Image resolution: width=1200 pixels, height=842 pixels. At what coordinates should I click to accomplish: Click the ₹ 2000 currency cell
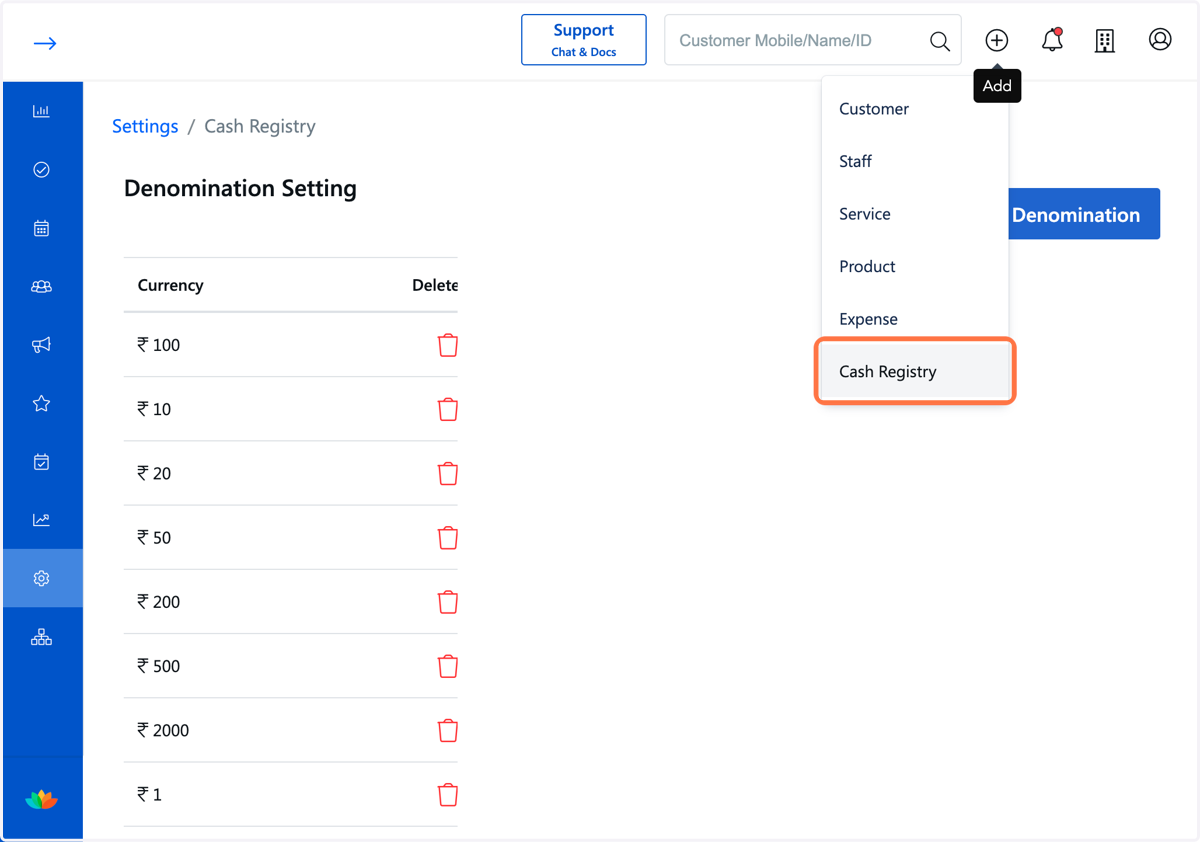(163, 730)
